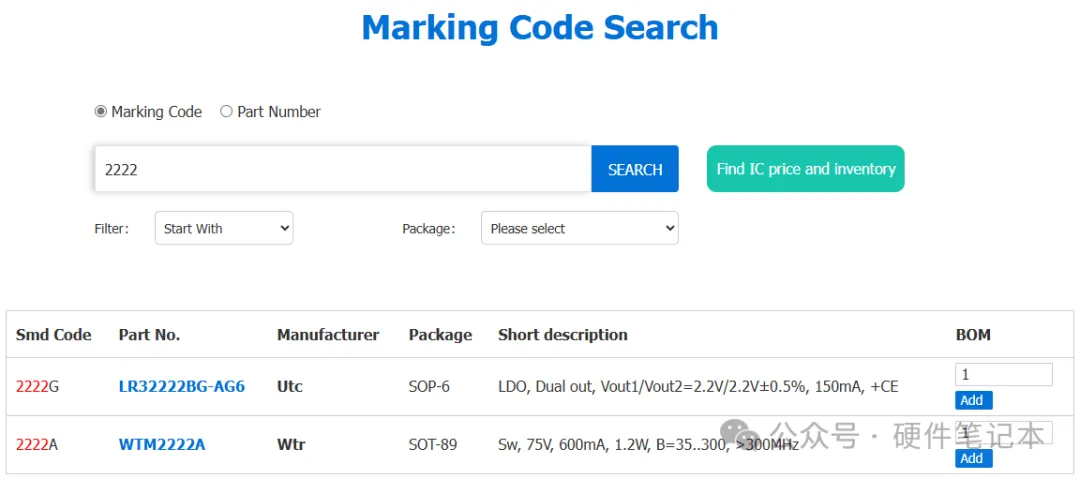Open part link LR32222BG-AG6

(x=182, y=387)
